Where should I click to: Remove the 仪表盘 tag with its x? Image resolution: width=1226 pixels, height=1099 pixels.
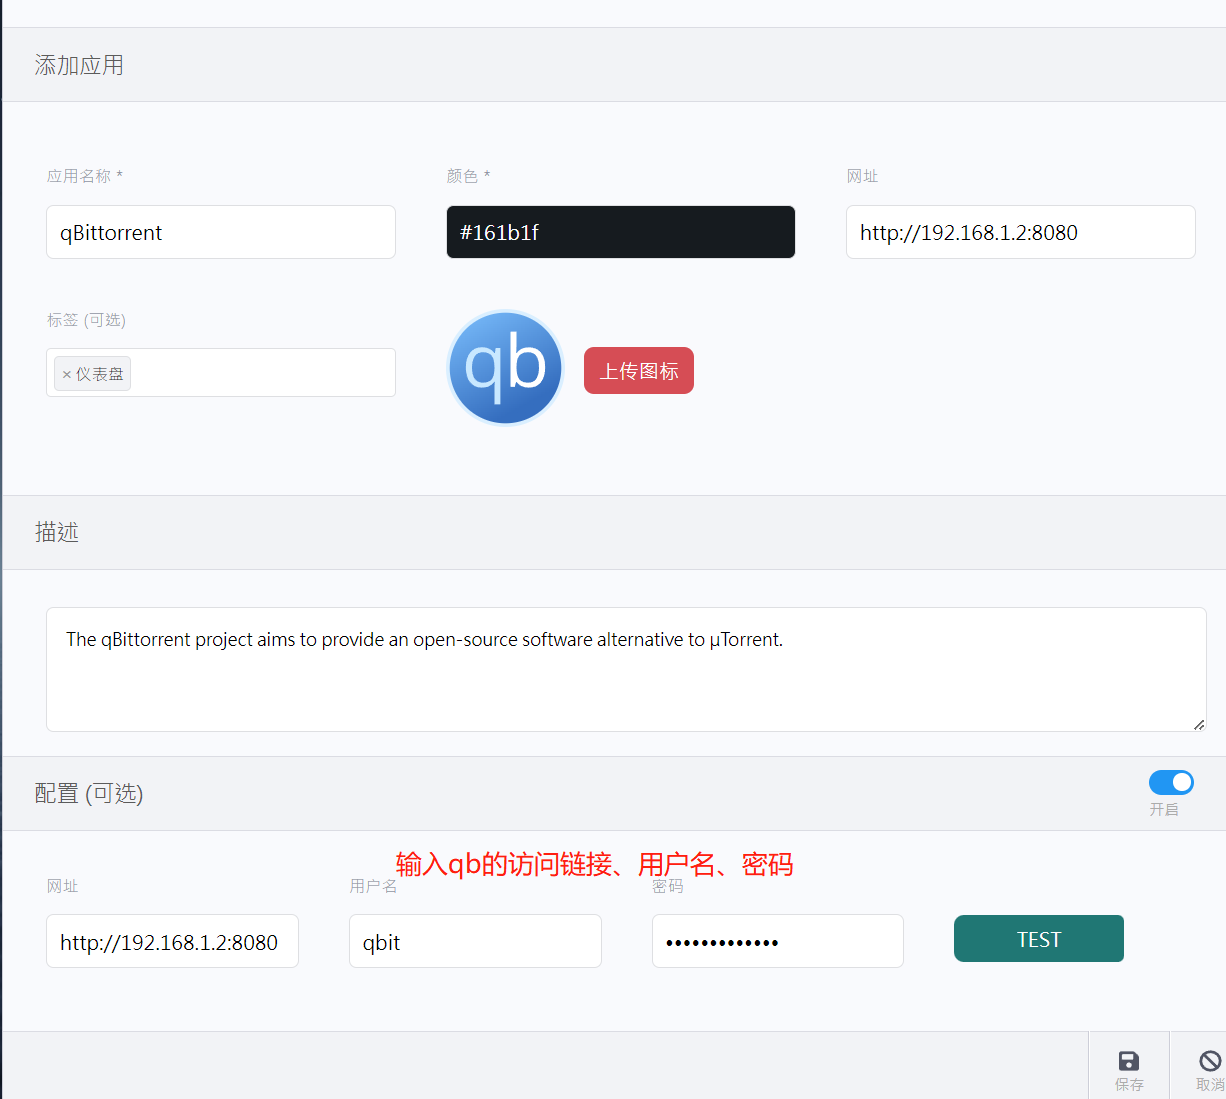(67, 375)
